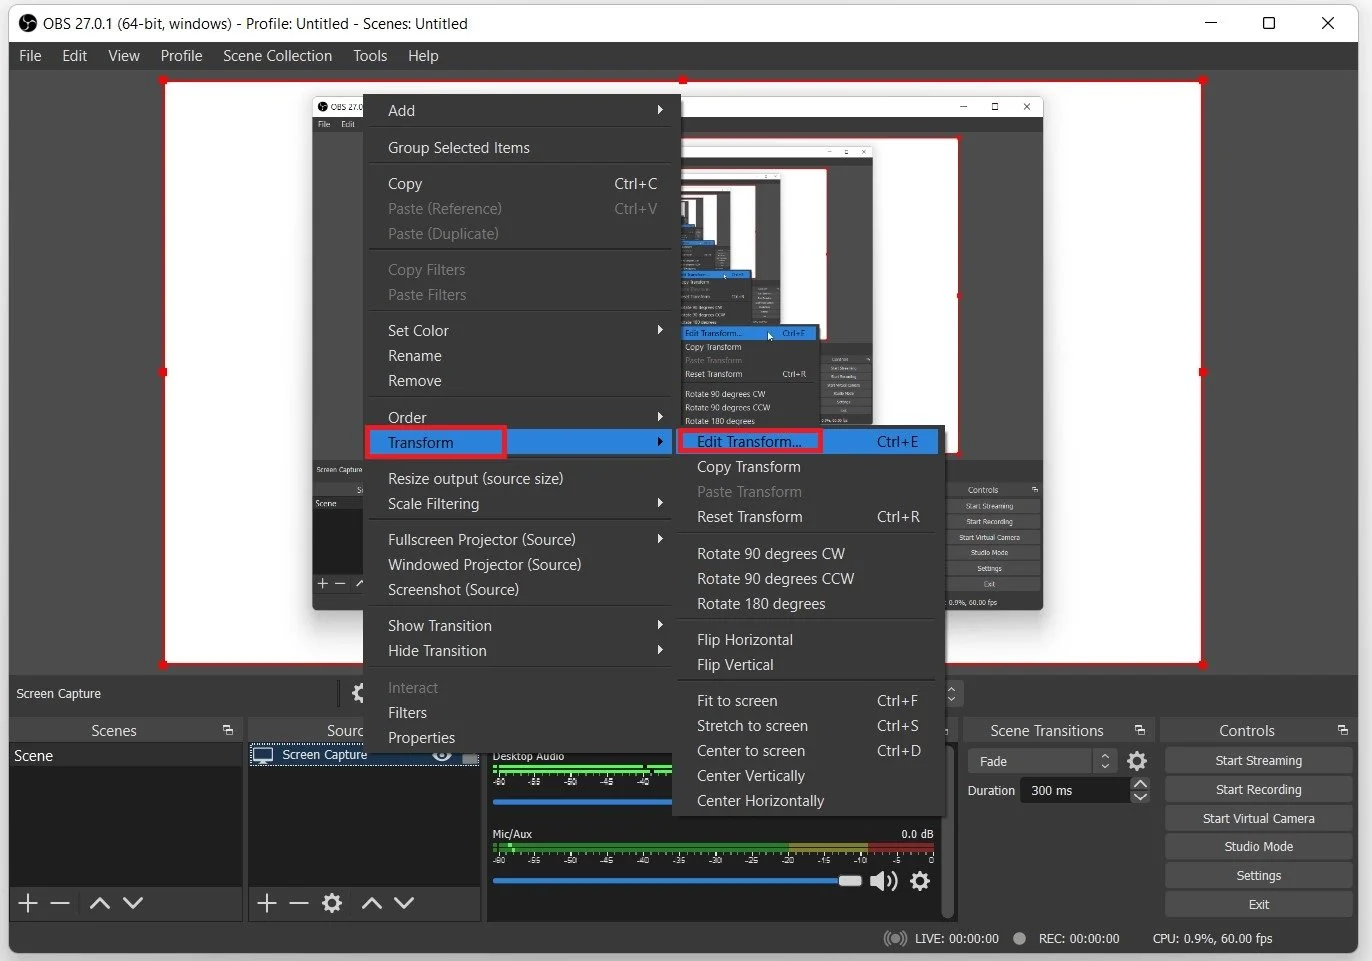Choose Fit to screen

(808, 700)
